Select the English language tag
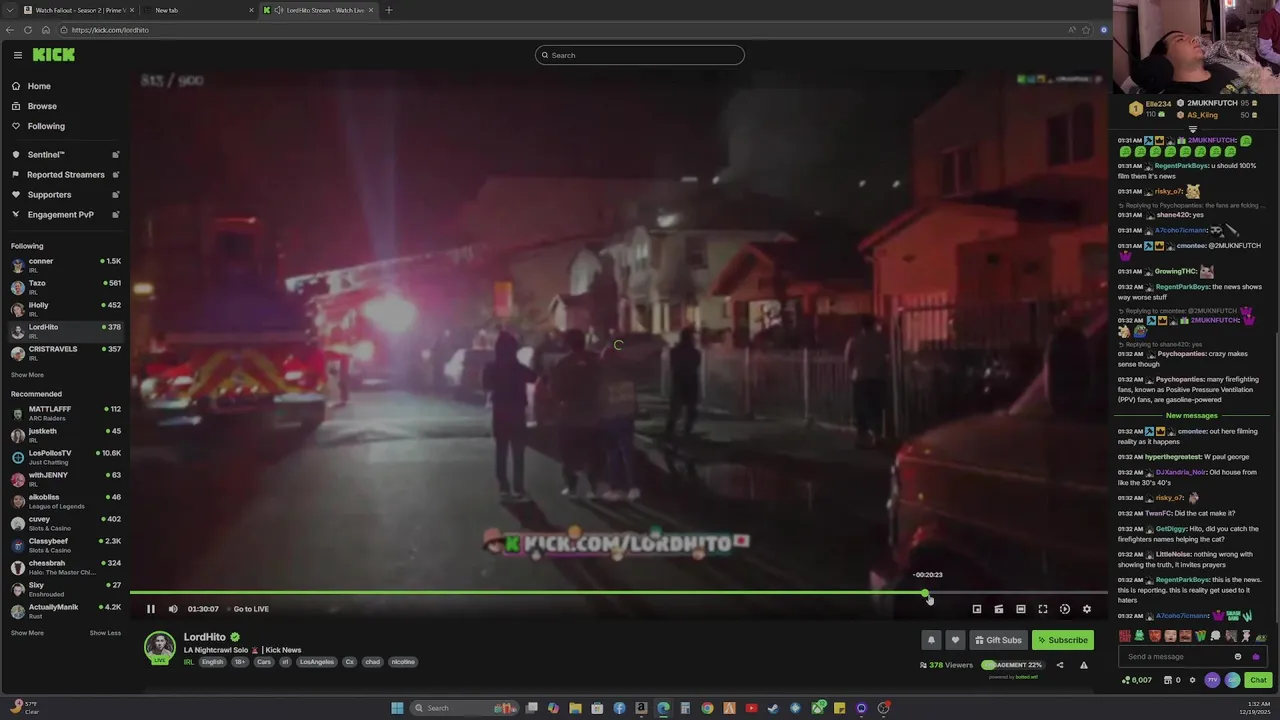Image resolution: width=1280 pixels, height=720 pixels. pos(213,662)
